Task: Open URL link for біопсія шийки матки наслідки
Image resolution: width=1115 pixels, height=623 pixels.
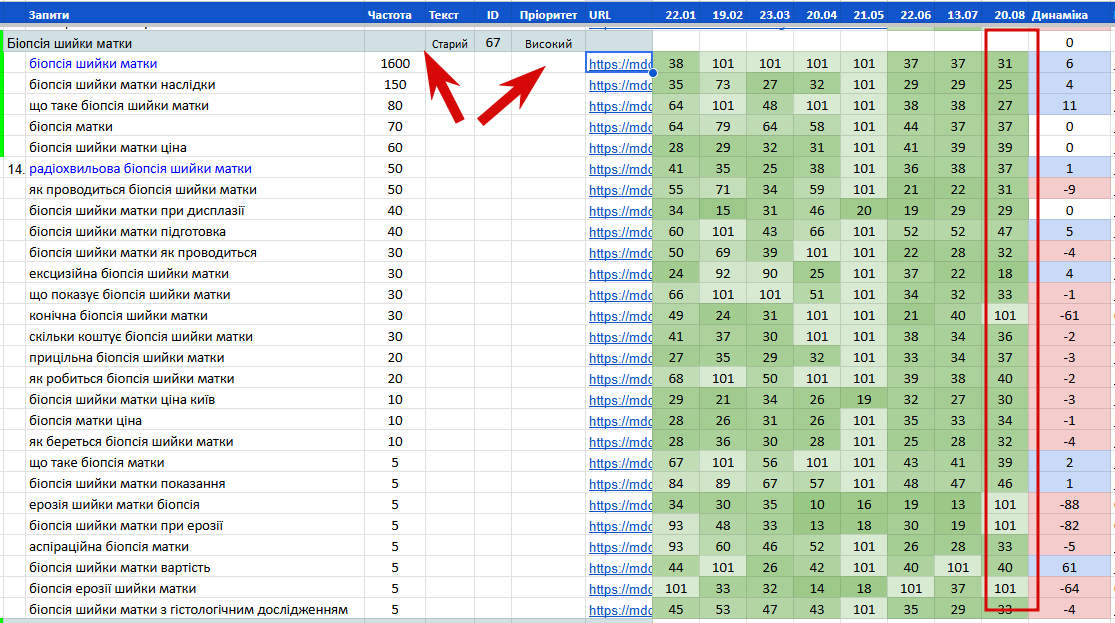Action: 620,85
